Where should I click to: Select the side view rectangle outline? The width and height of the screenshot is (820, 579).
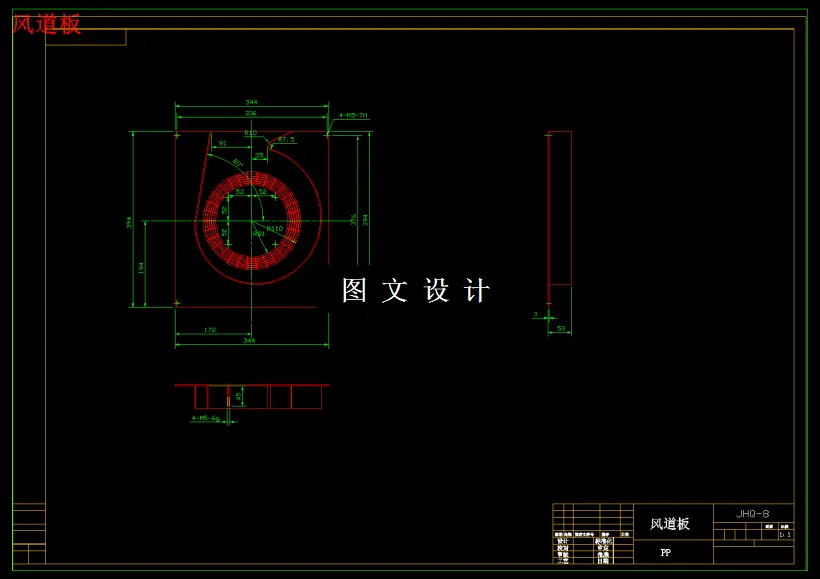(x=560, y=208)
